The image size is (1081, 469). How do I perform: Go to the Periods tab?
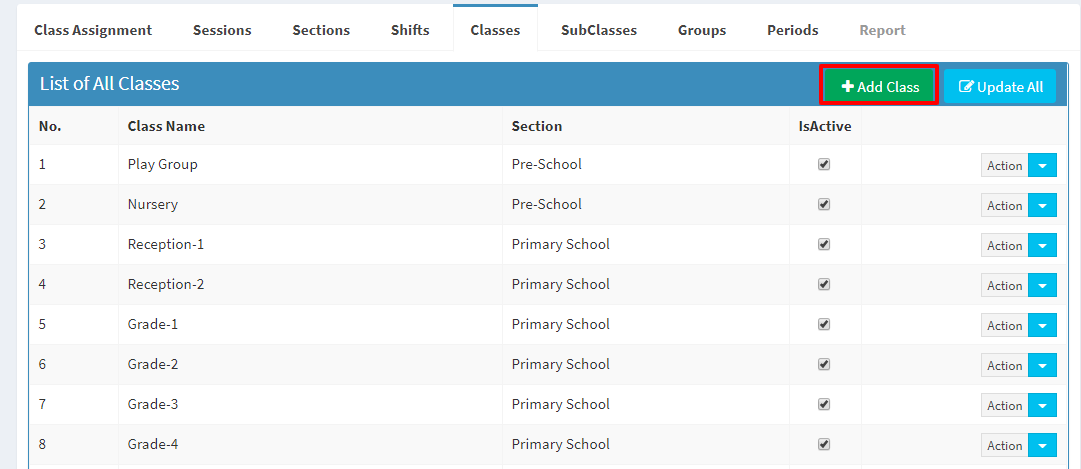click(x=793, y=30)
